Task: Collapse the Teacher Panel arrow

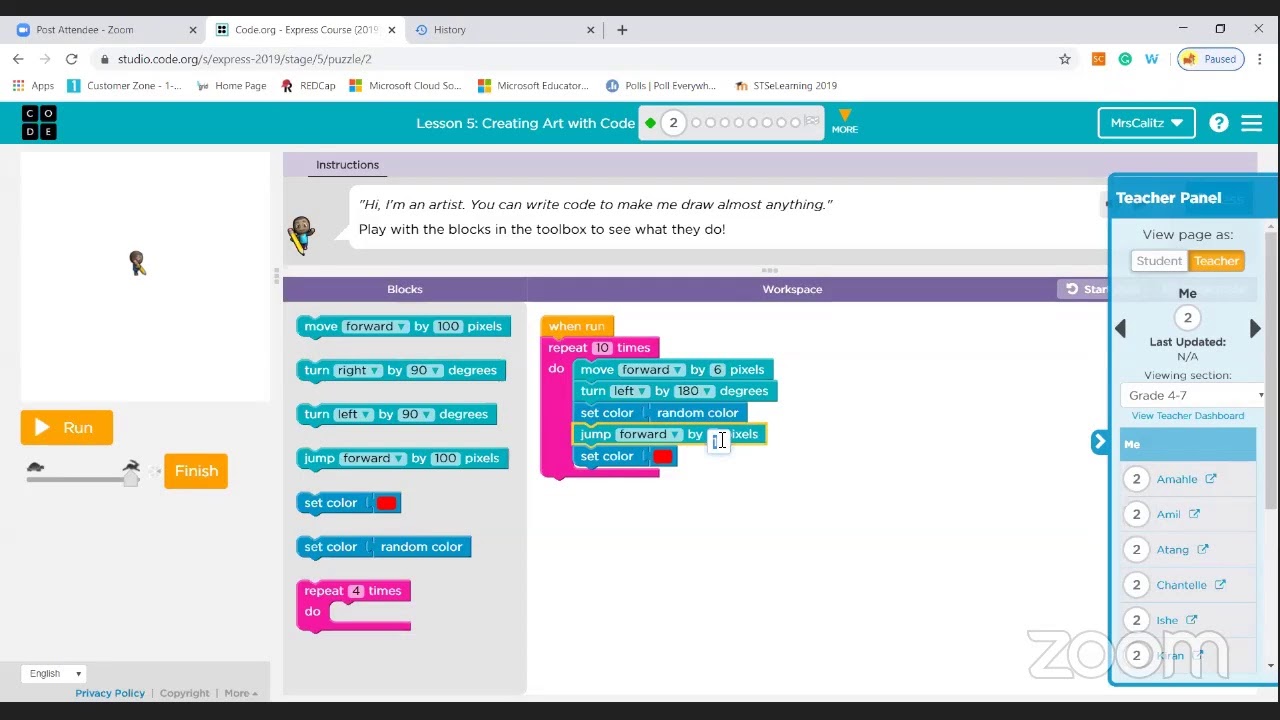Action: pyautogui.click(x=1099, y=441)
